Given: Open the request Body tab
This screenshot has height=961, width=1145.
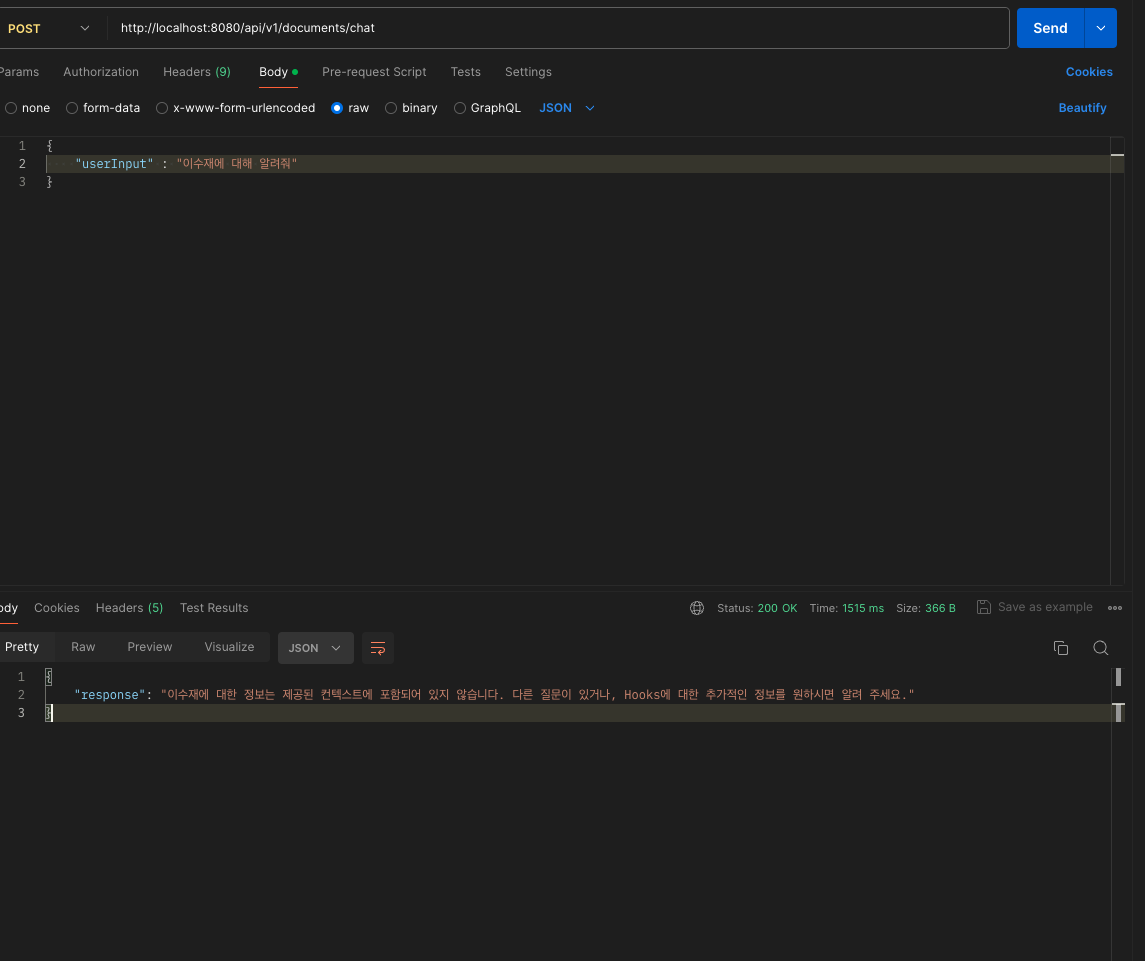Looking at the screenshot, I should point(278,72).
